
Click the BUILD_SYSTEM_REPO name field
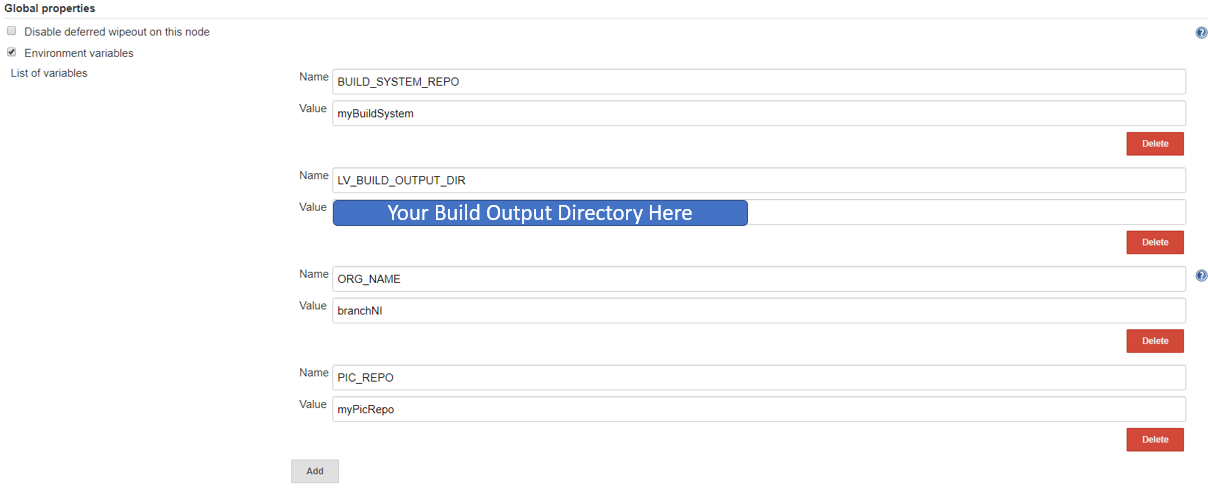[758, 82]
